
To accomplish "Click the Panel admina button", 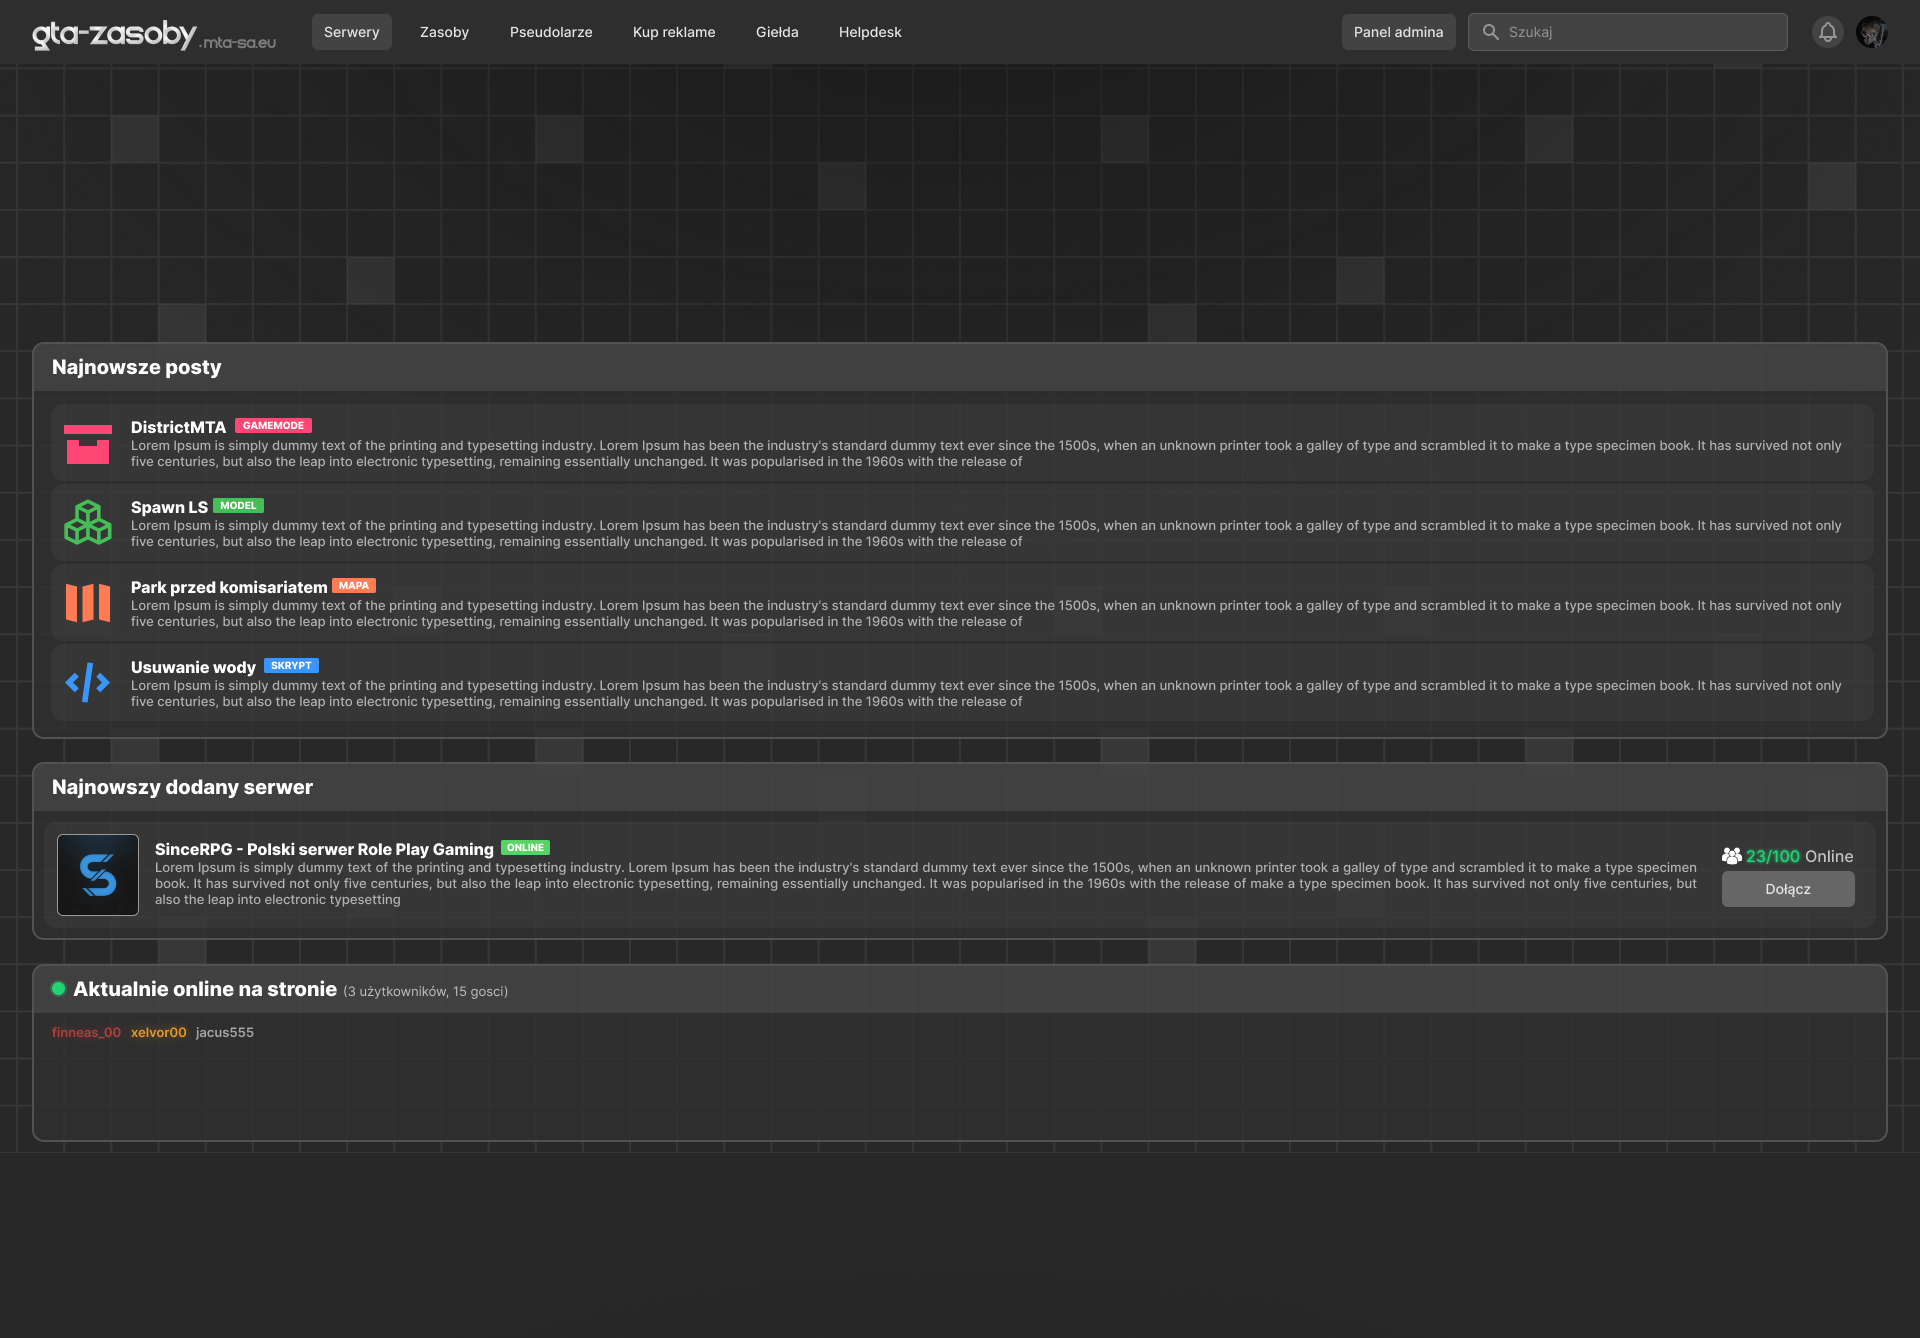I will point(1398,32).
